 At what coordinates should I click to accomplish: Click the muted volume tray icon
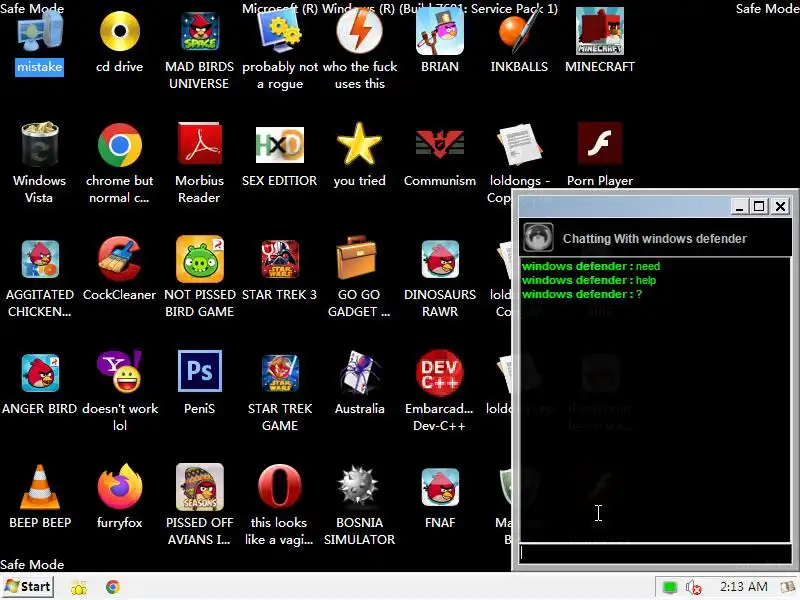coord(693,588)
